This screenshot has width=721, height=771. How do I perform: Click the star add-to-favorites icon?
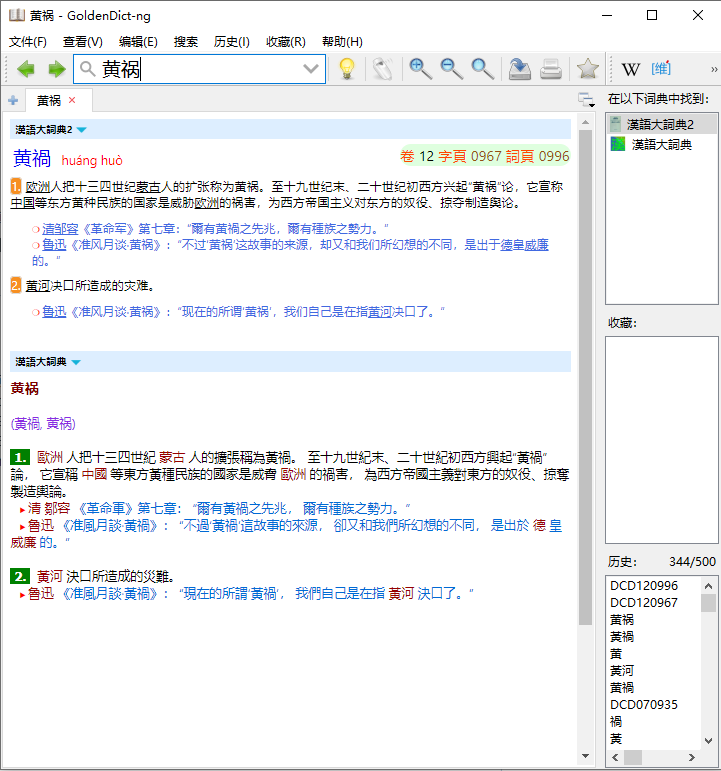point(587,69)
